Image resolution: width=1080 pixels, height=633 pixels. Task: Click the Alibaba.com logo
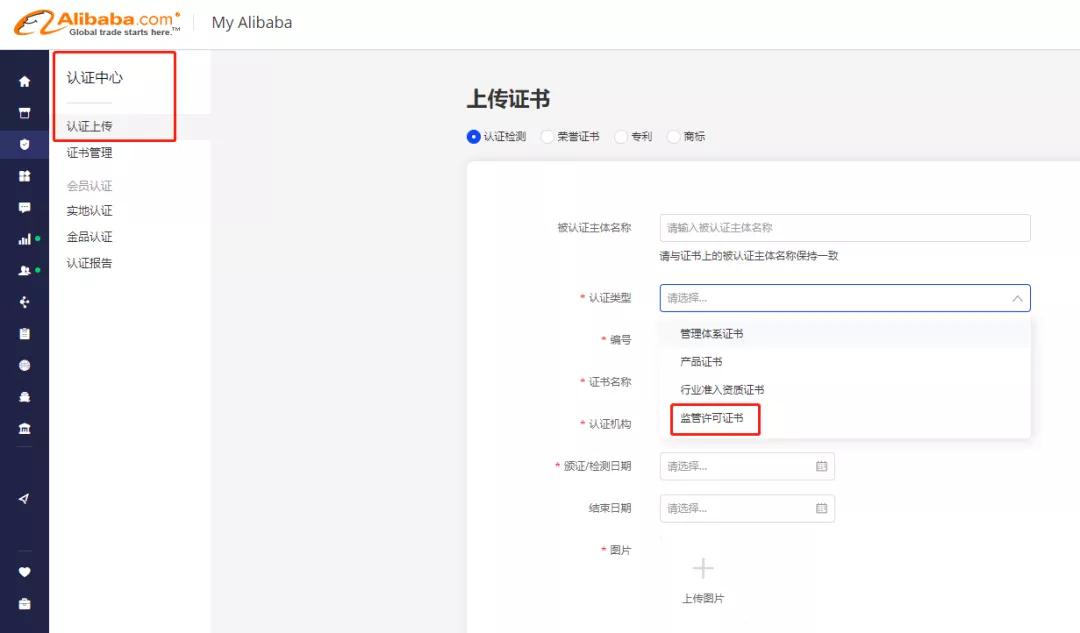point(95,20)
